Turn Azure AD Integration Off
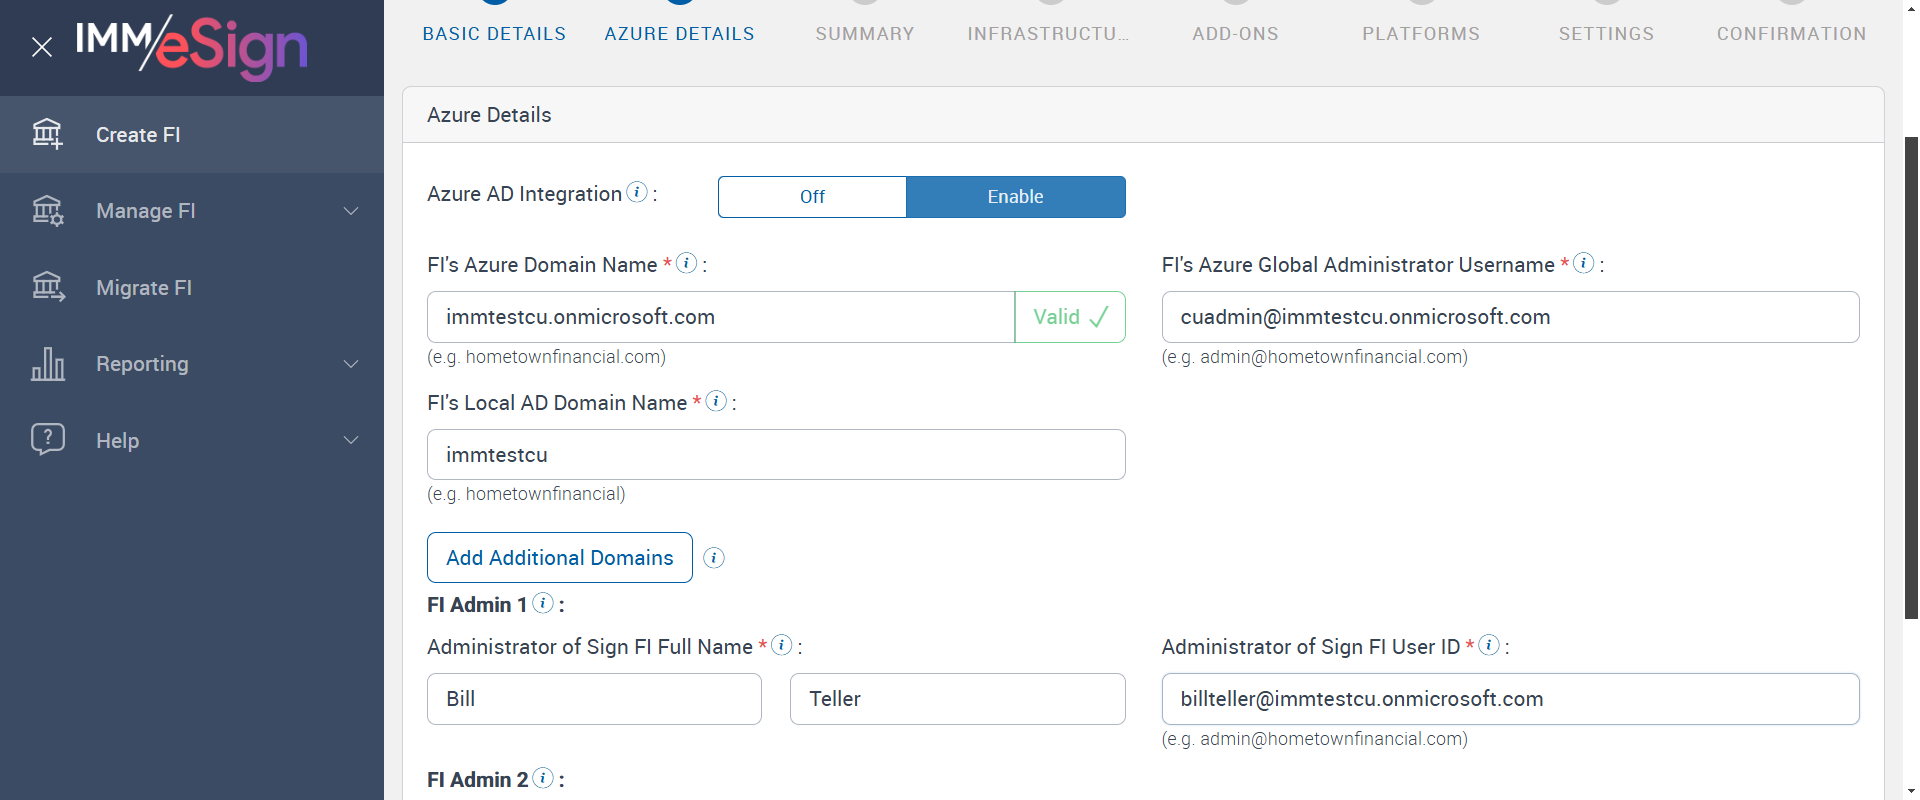The image size is (1920, 800). [x=812, y=197]
